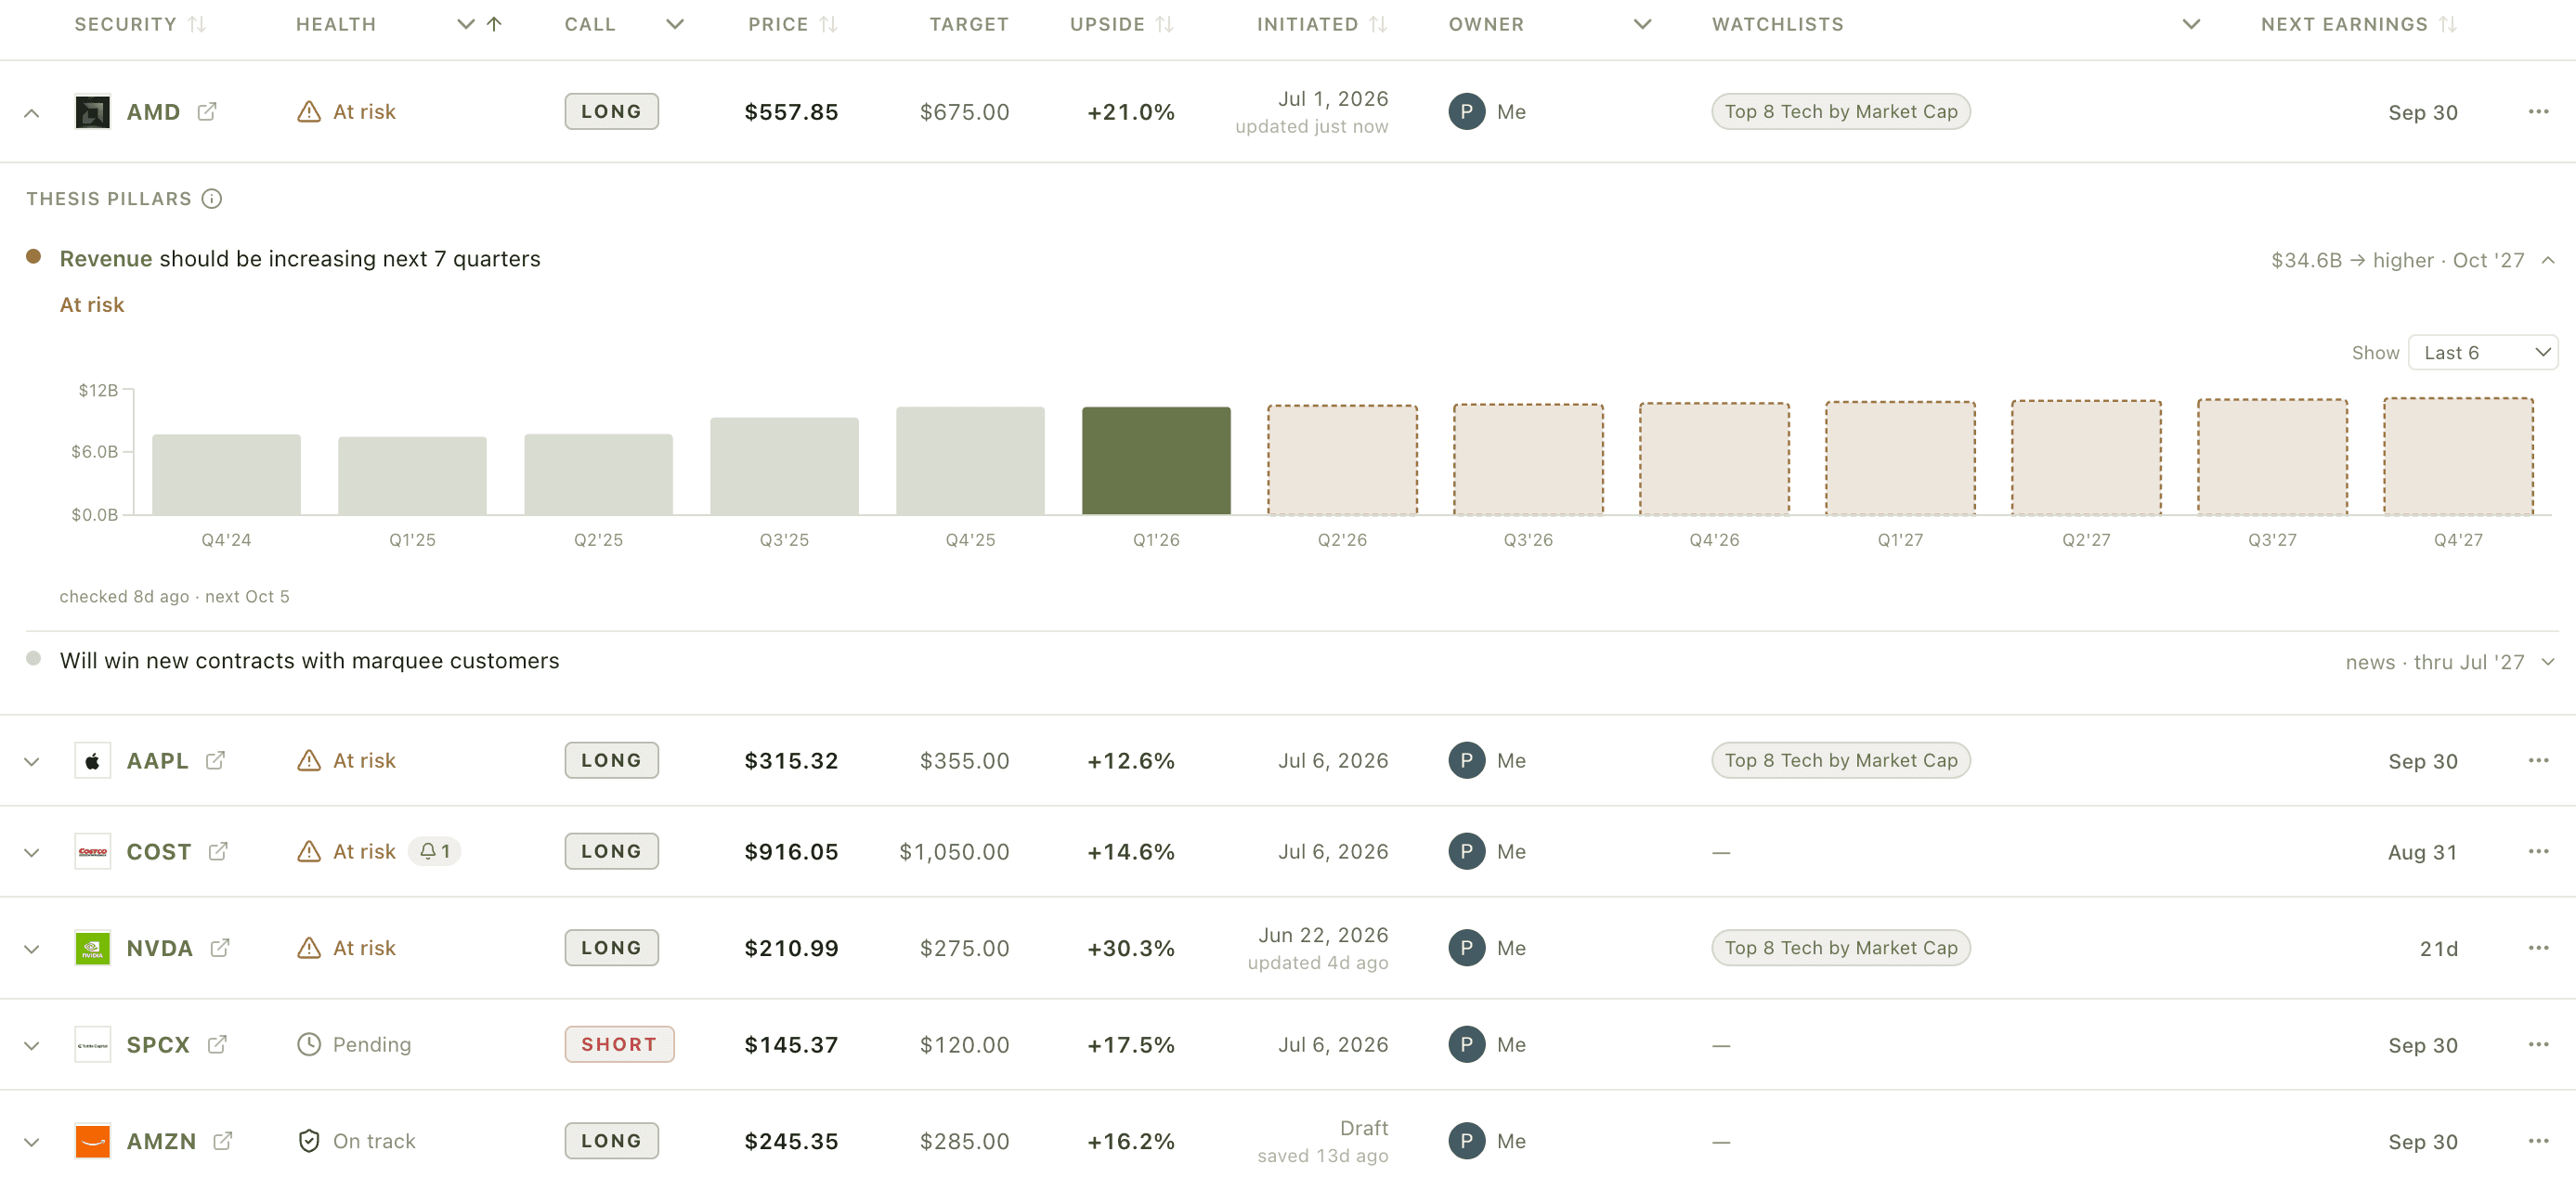Click the SPCX ticker link
Screen dimensions: 2576x1177
click(158, 1044)
